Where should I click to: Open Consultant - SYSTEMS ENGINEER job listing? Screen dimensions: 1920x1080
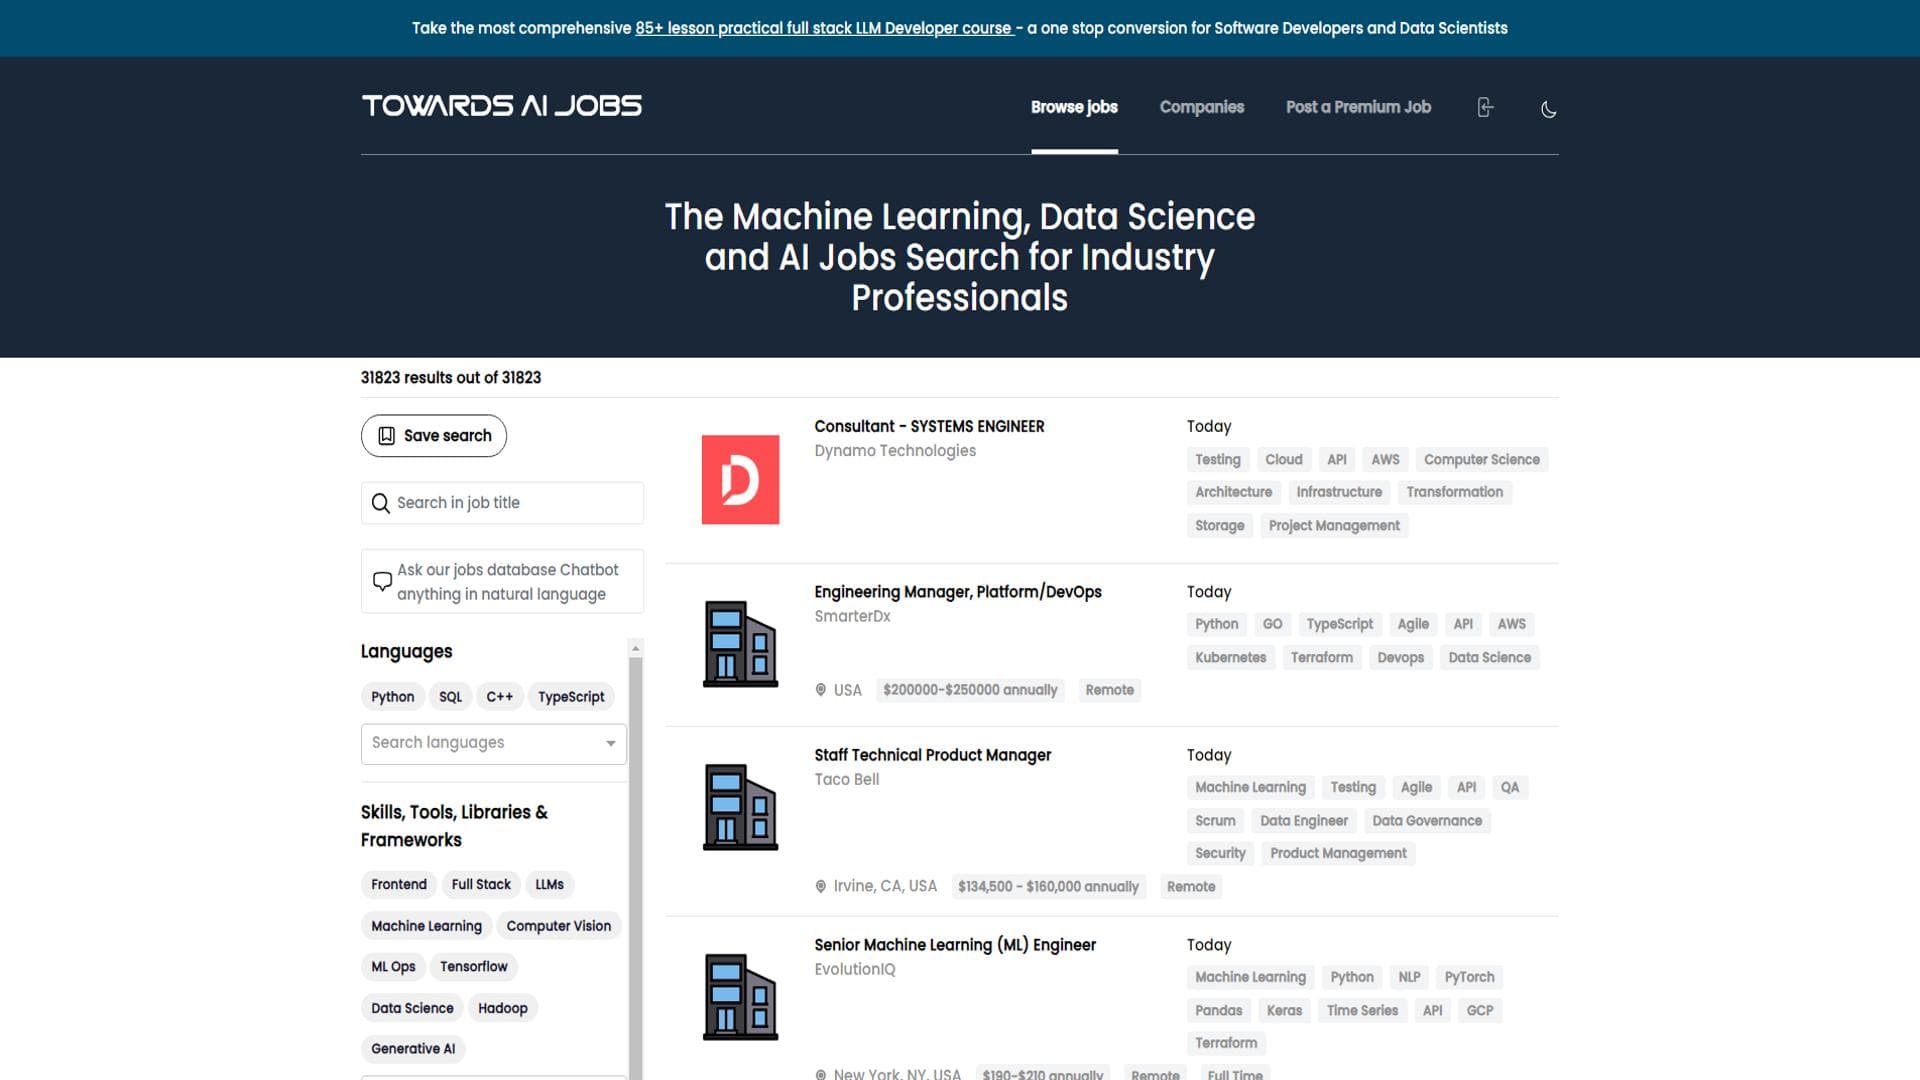click(929, 426)
